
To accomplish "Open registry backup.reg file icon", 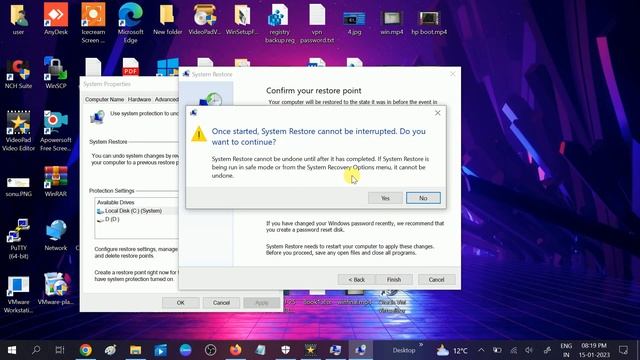I will pos(280,23).
